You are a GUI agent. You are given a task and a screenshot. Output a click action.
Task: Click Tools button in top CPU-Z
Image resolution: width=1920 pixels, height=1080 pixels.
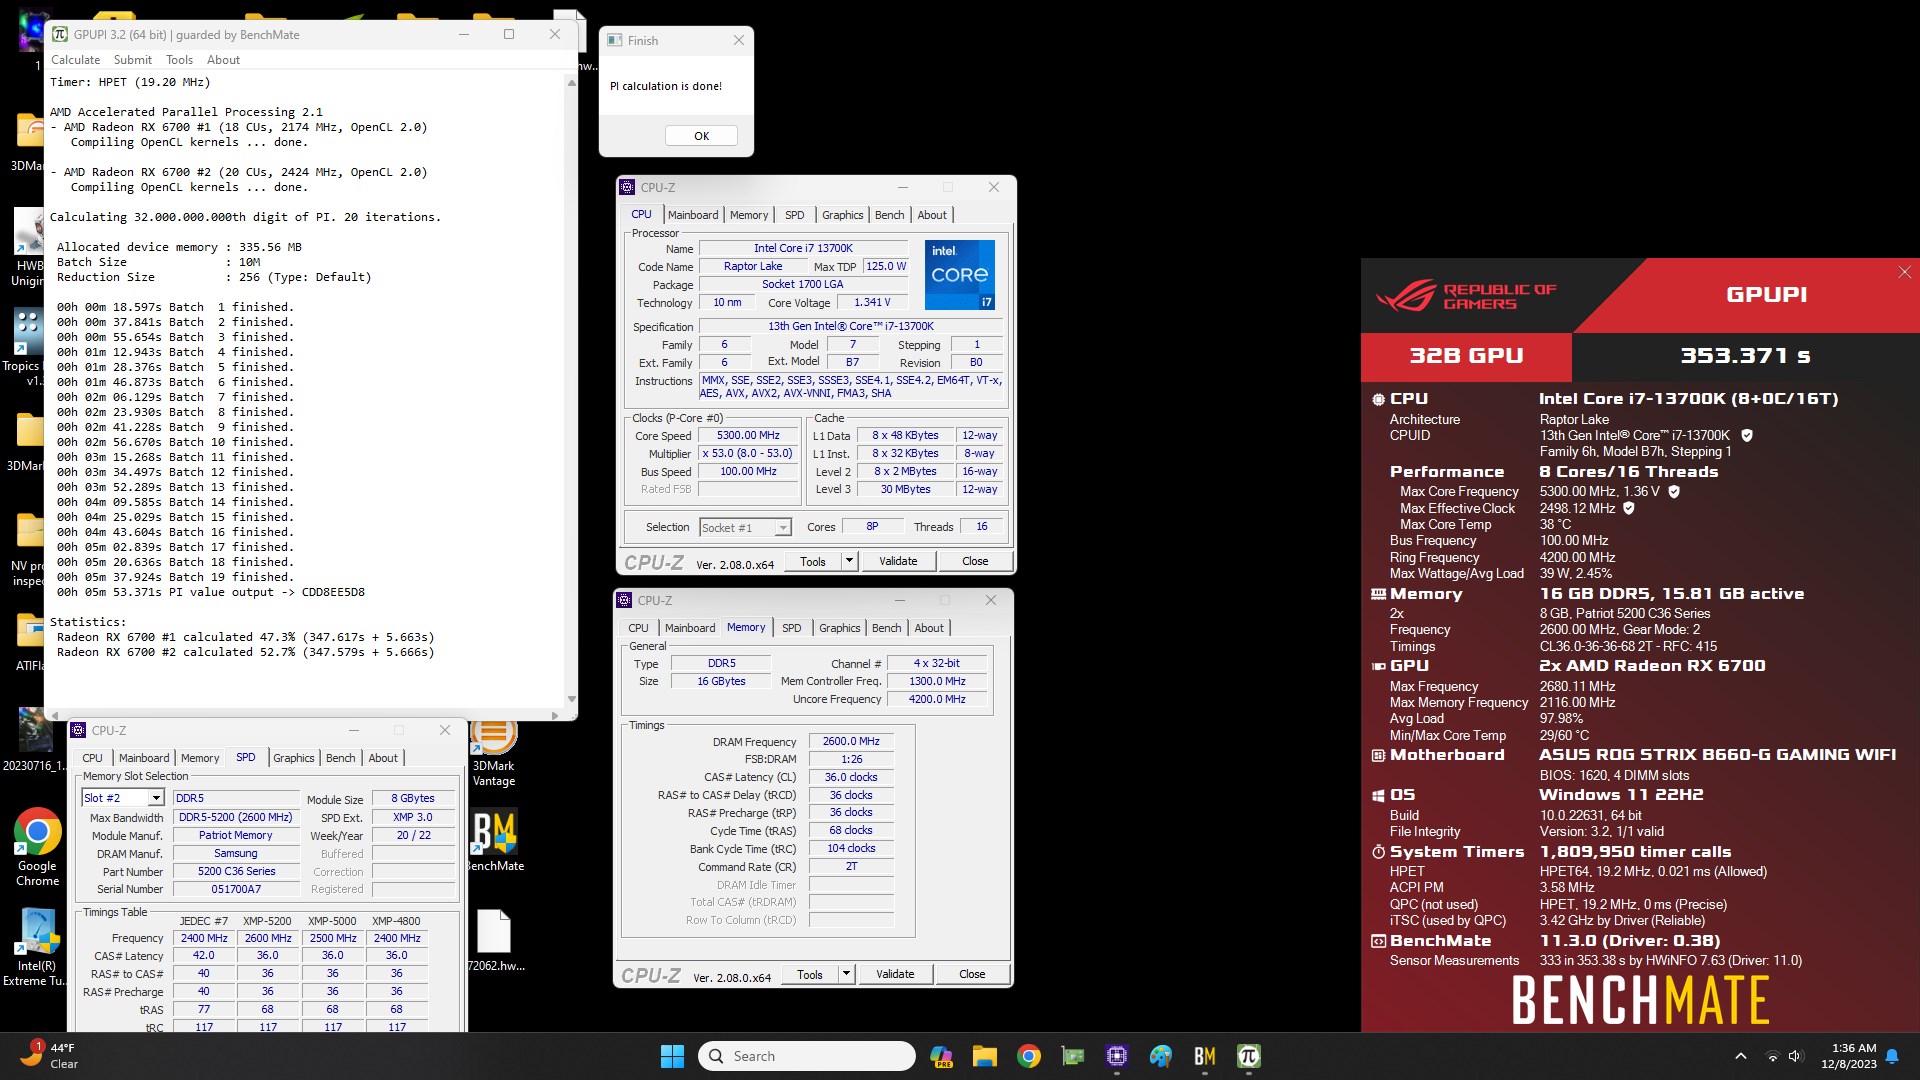pyautogui.click(x=813, y=561)
